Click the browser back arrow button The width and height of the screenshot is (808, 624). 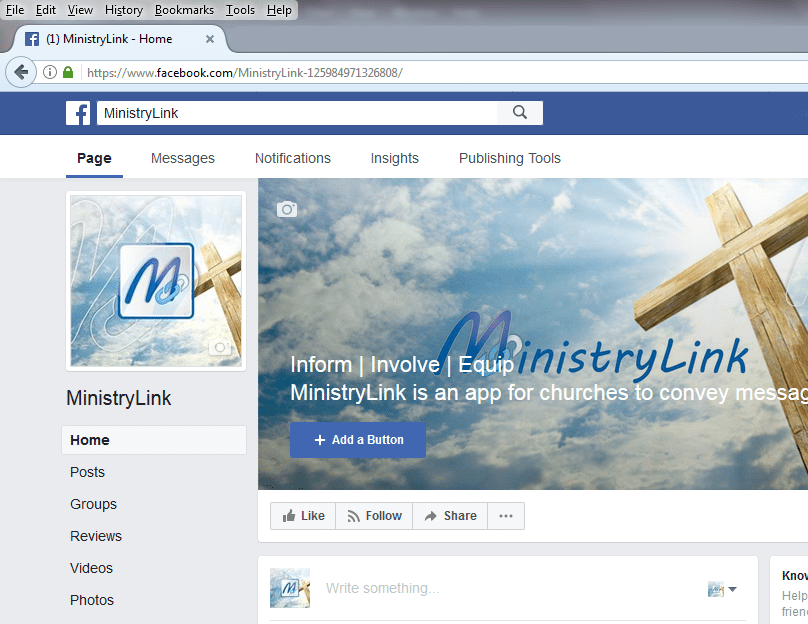(21, 72)
